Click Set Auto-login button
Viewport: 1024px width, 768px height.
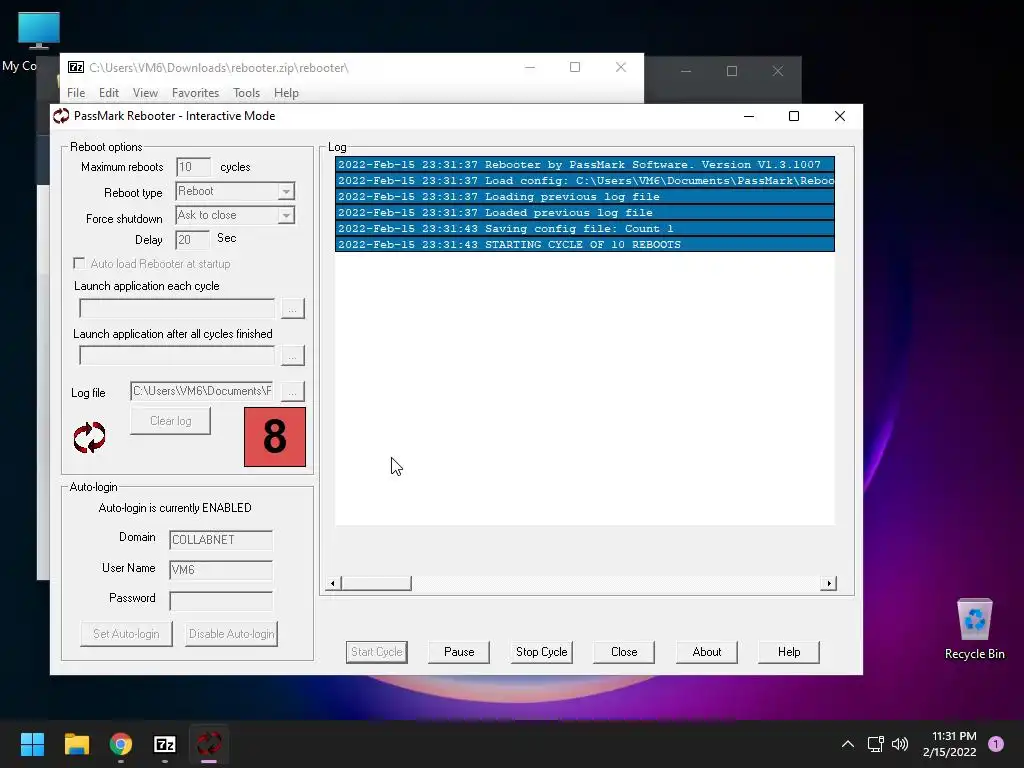126,633
